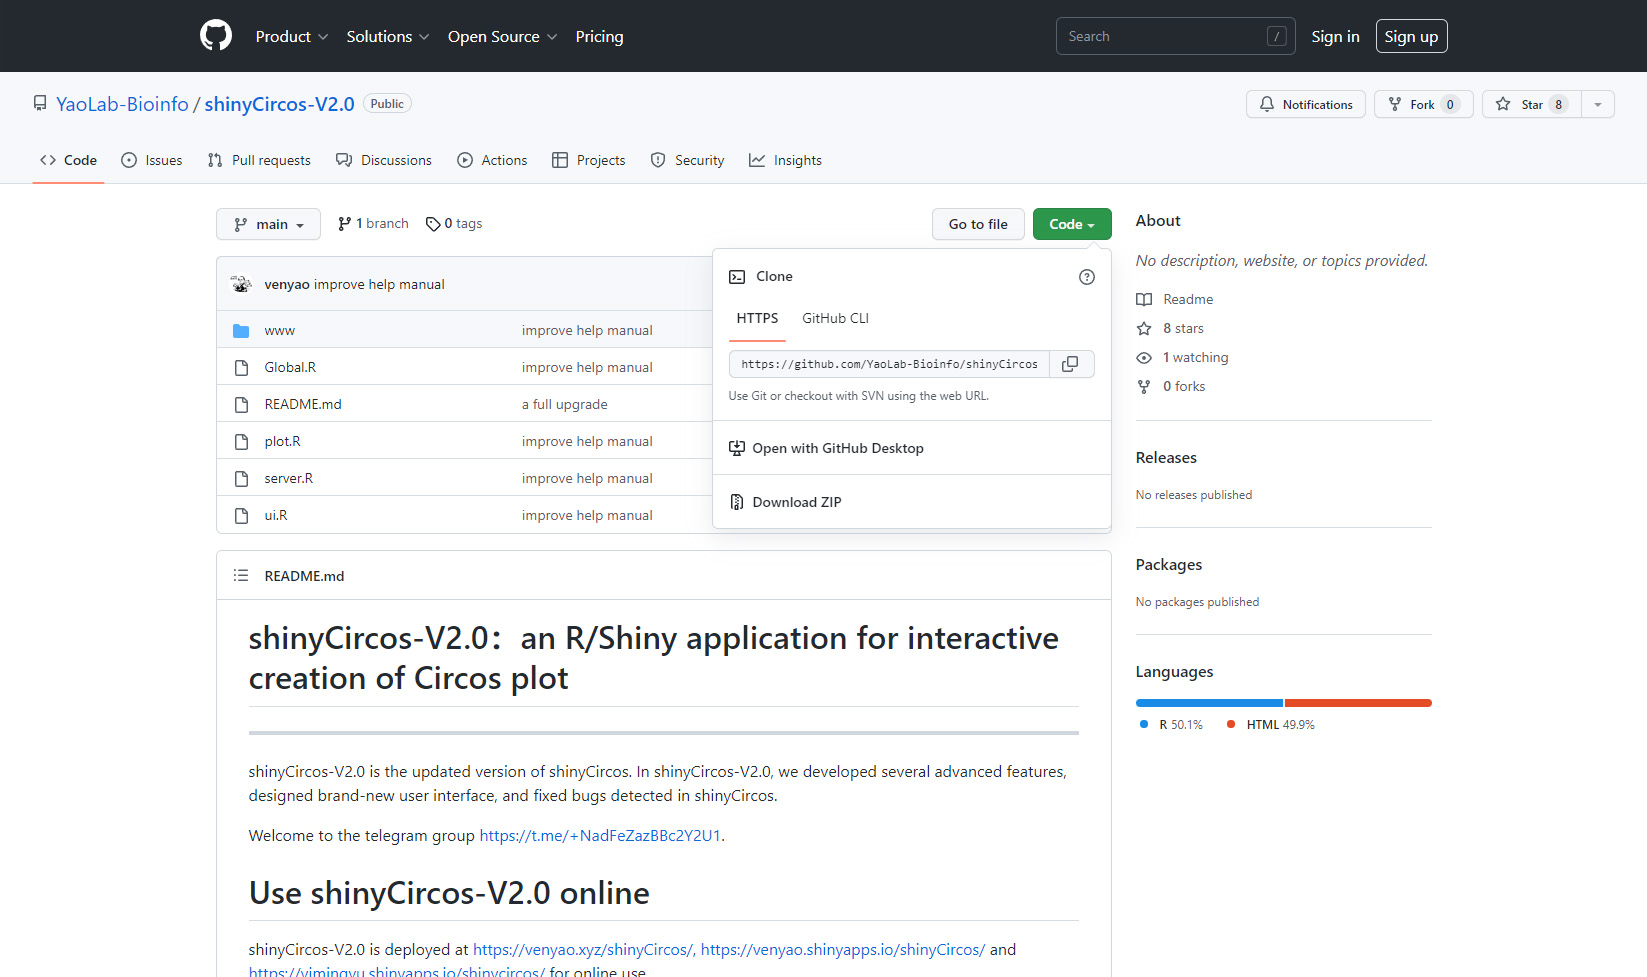Click the www folder icon
The width and height of the screenshot is (1647, 977).
click(241, 330)
